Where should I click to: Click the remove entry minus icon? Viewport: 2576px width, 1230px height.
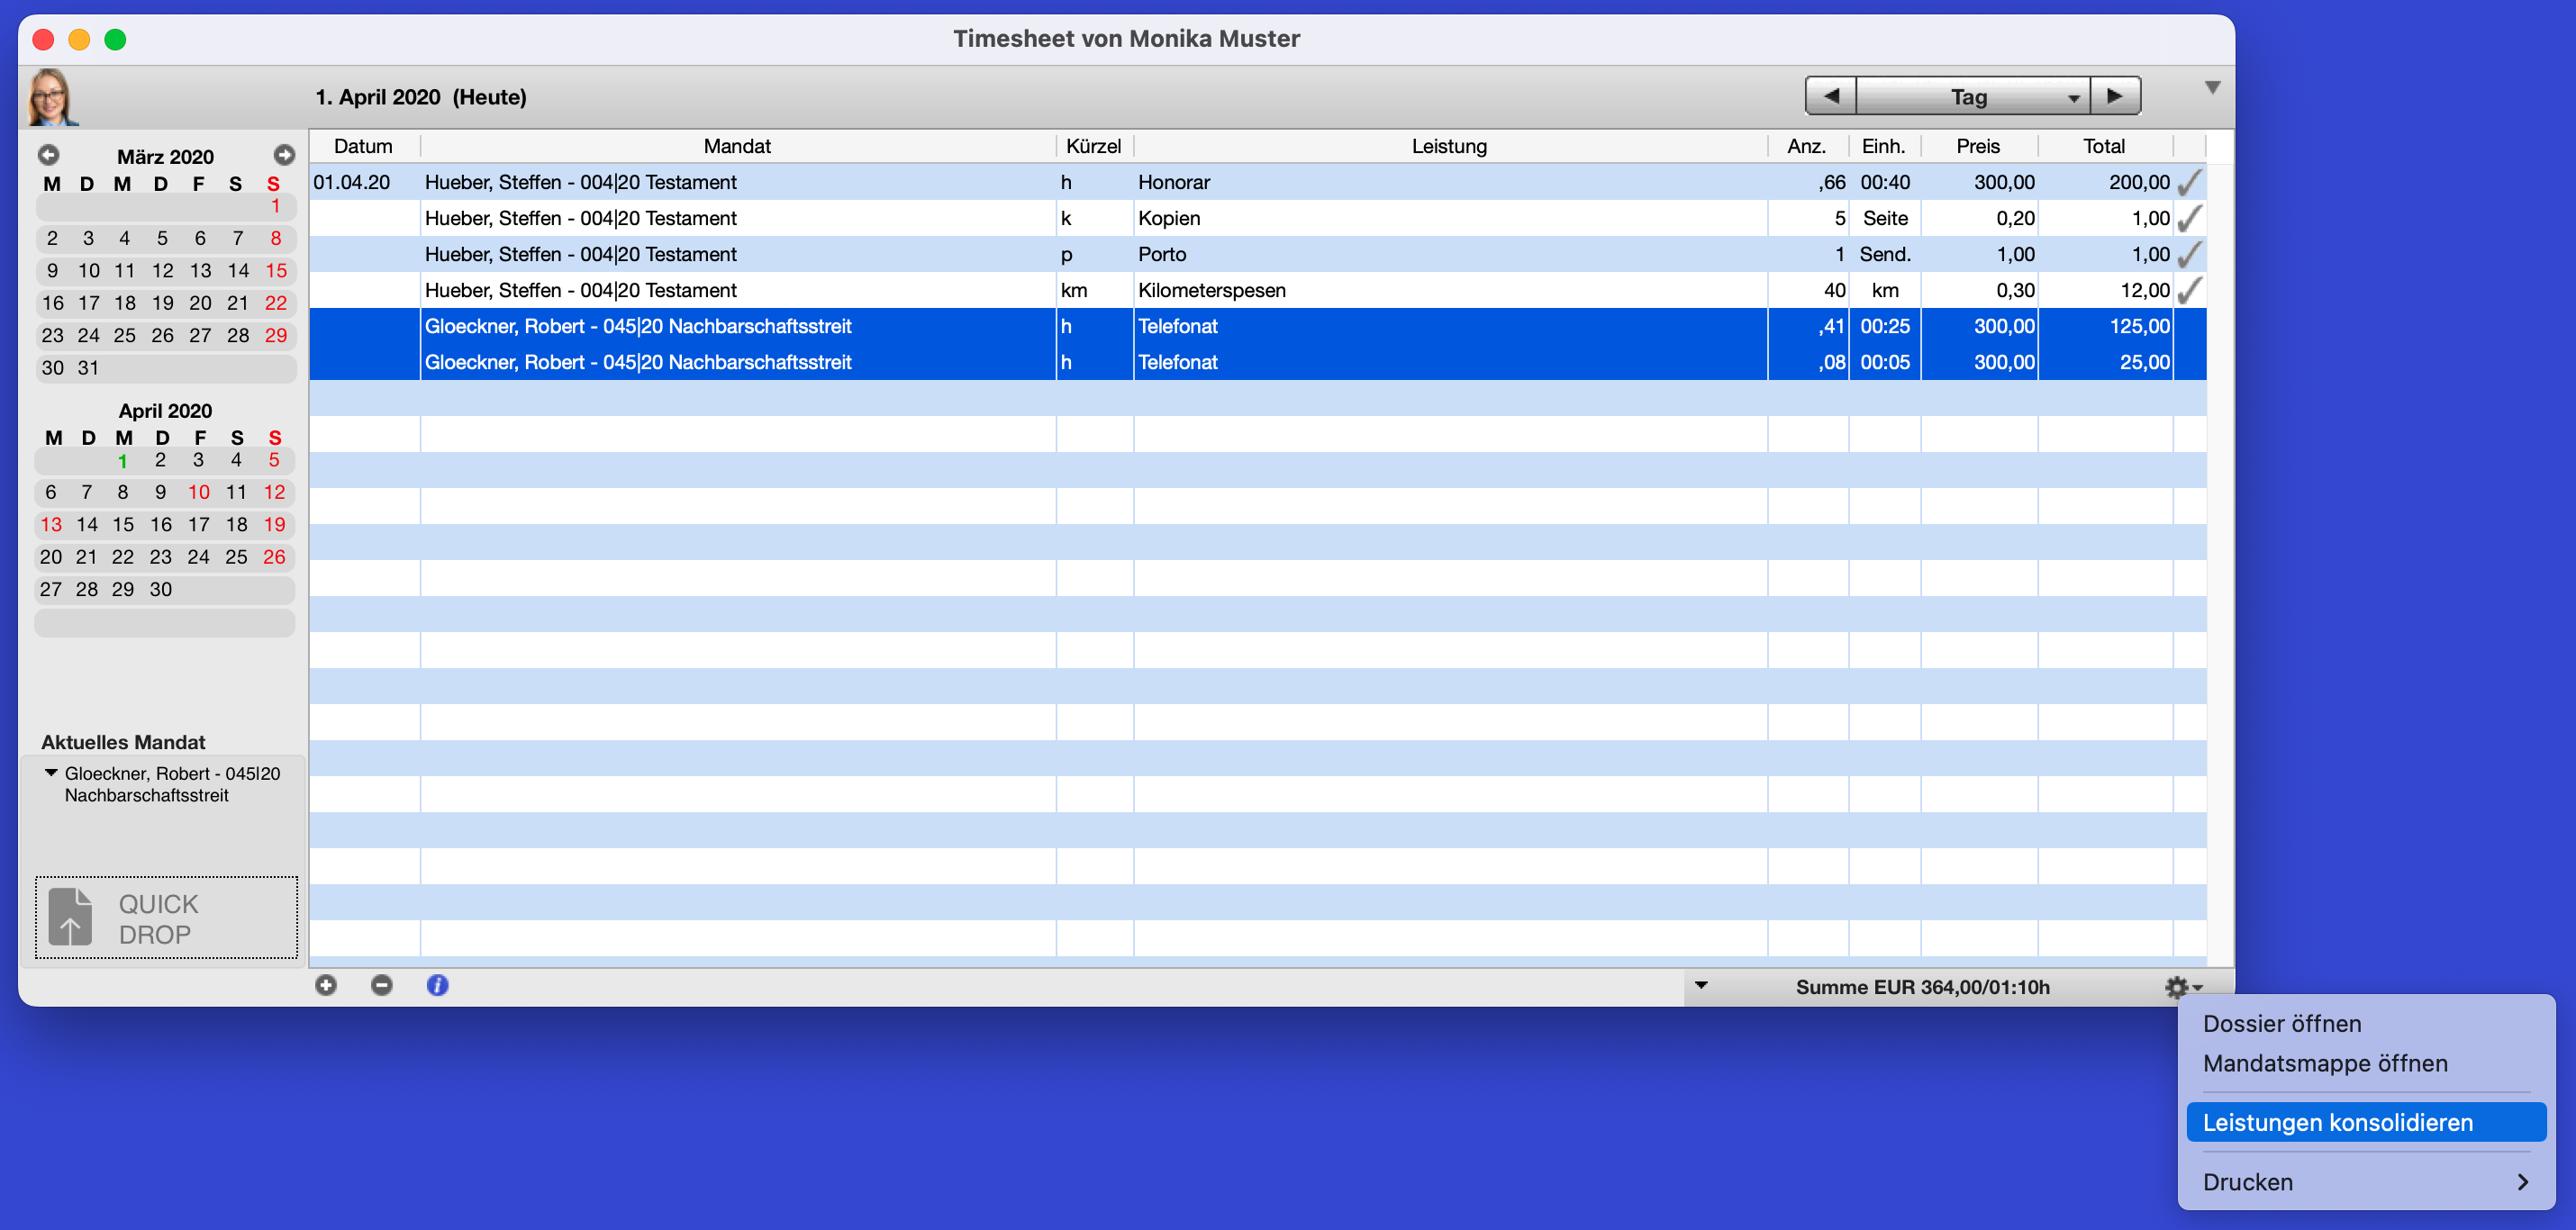381,985
